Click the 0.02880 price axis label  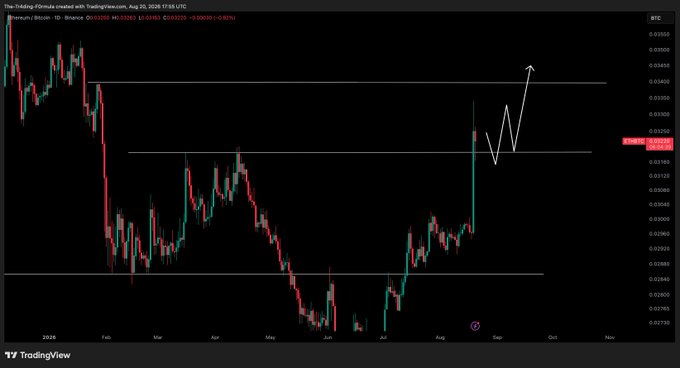coord(660,264)
